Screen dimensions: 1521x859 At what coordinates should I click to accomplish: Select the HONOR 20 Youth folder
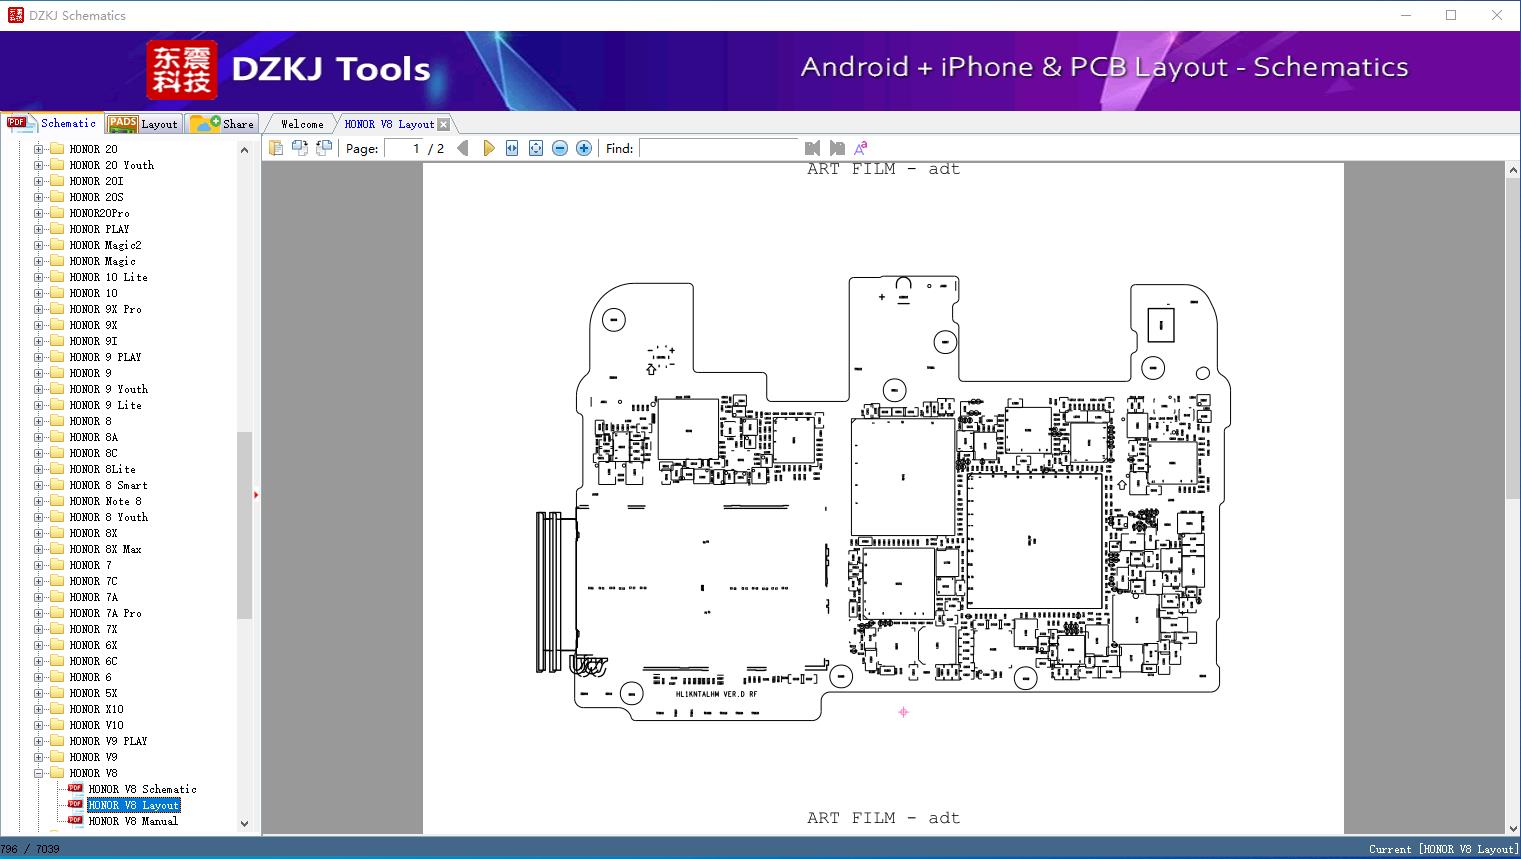pos(112,165)
